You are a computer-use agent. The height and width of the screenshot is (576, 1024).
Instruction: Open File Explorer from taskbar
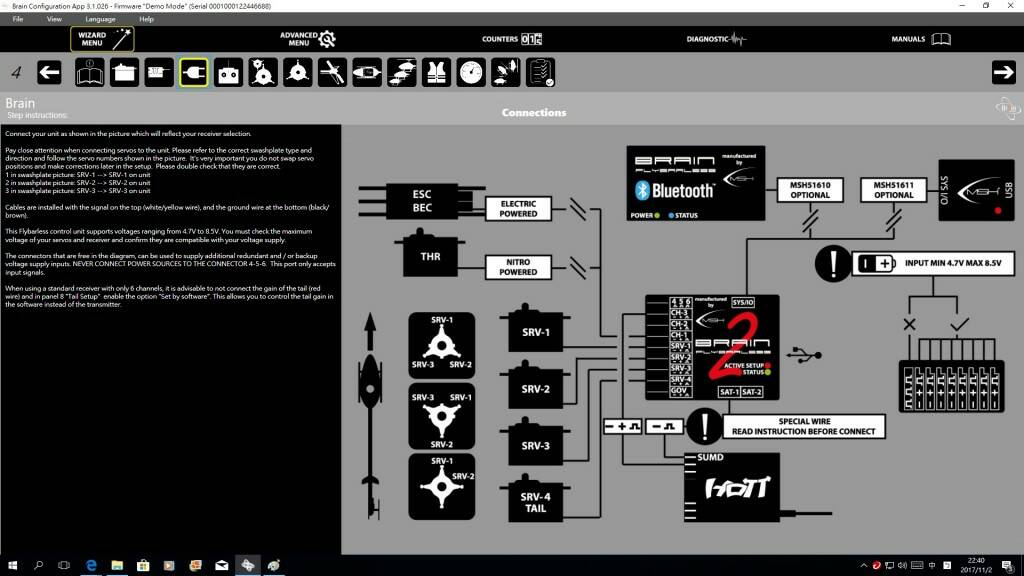(117, 565)
